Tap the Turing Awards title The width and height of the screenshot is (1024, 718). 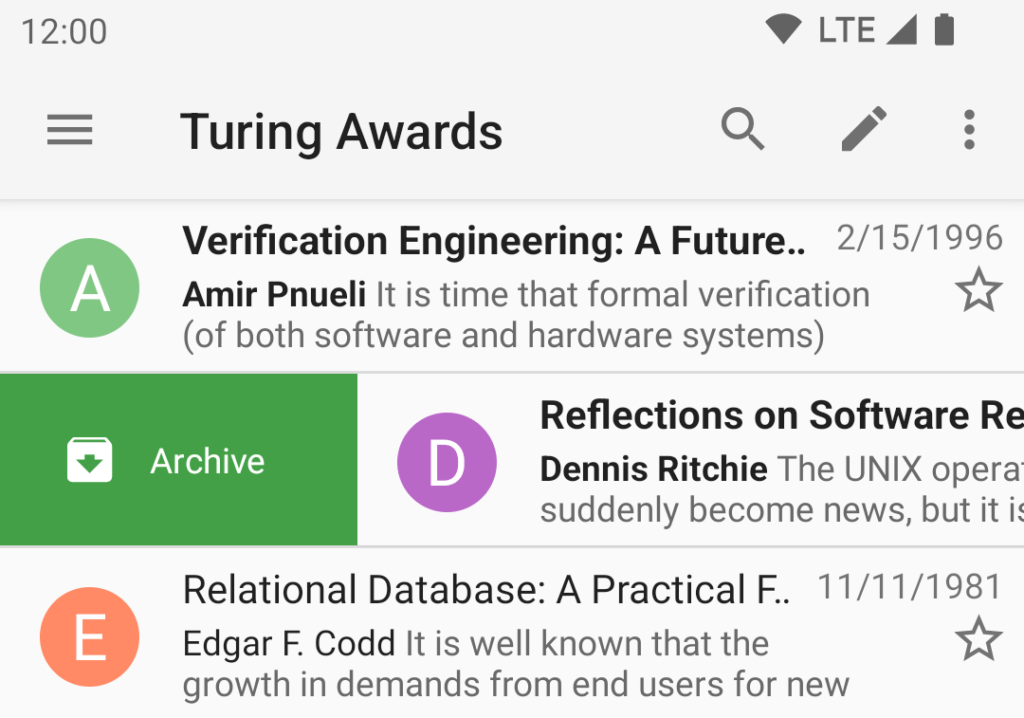pyautogui.click(x=341, y=132)
